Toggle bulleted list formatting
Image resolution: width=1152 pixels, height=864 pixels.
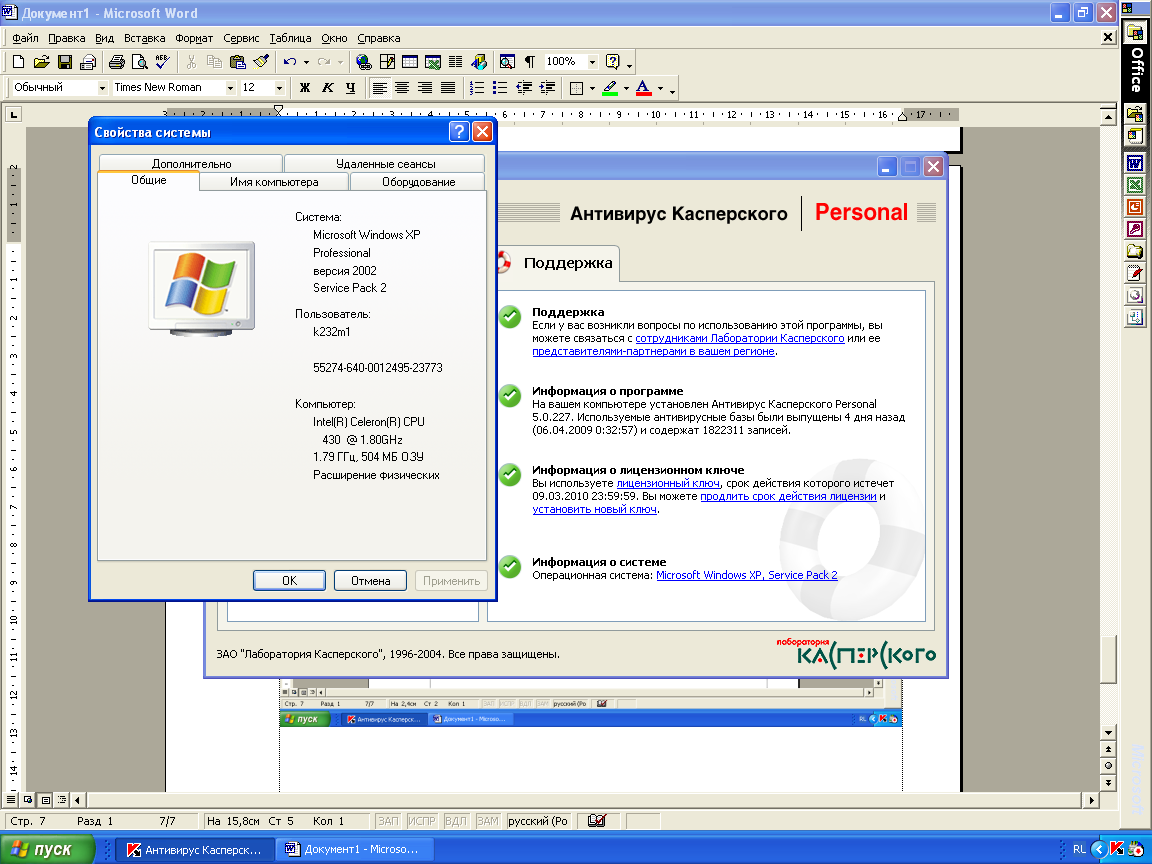coord(500,88)
